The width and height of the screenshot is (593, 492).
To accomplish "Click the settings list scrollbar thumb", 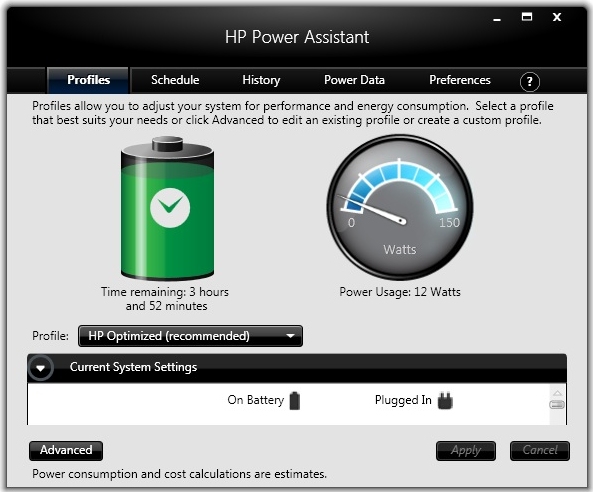I will point(557,405).
